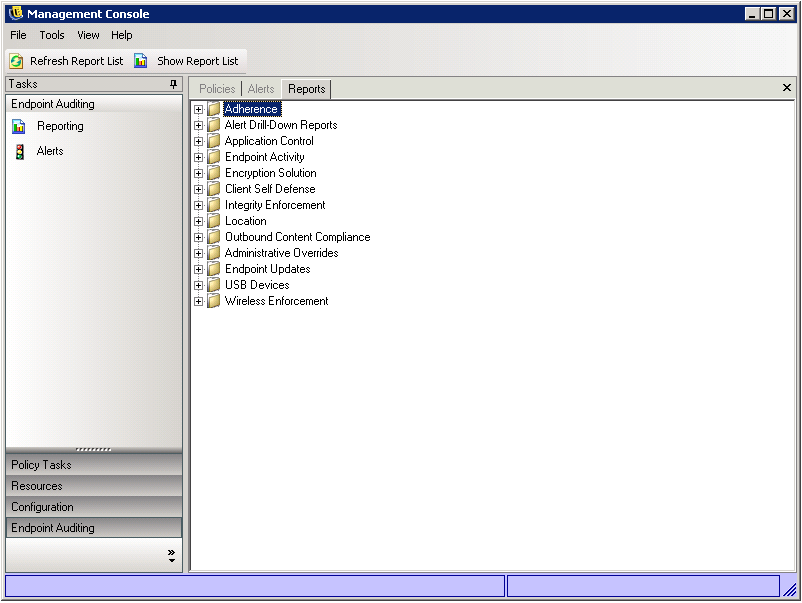Select the Adherence report category

(x=251, y=109)
